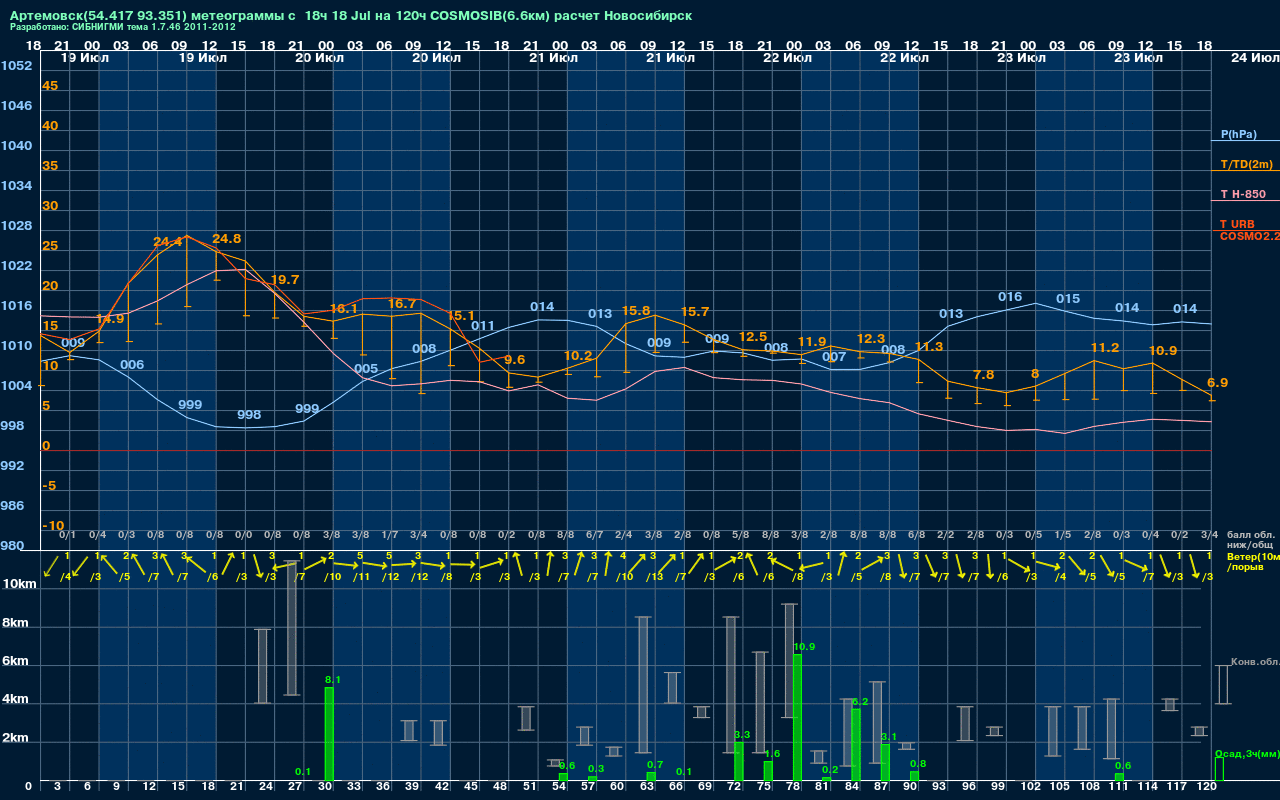Click the 'балл обл.' cloud cover legend label

pyautogui.click(x=1253, y=535)
